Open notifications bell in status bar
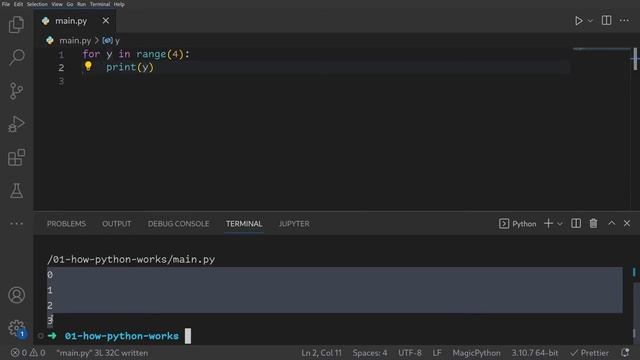The width and height of the screenshot is (640, 360). [625, 353]
